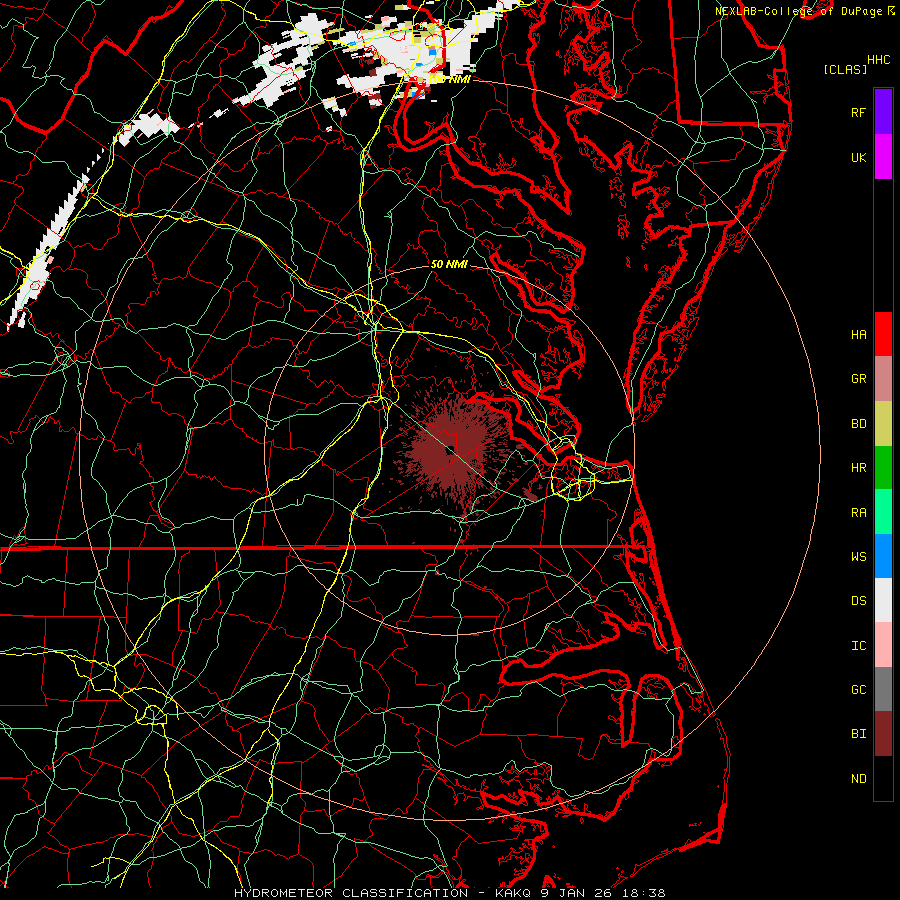The width and height of the screenshot is (900, 900).
Task: Click the 50 NMI range ring label
Action: 449,265
